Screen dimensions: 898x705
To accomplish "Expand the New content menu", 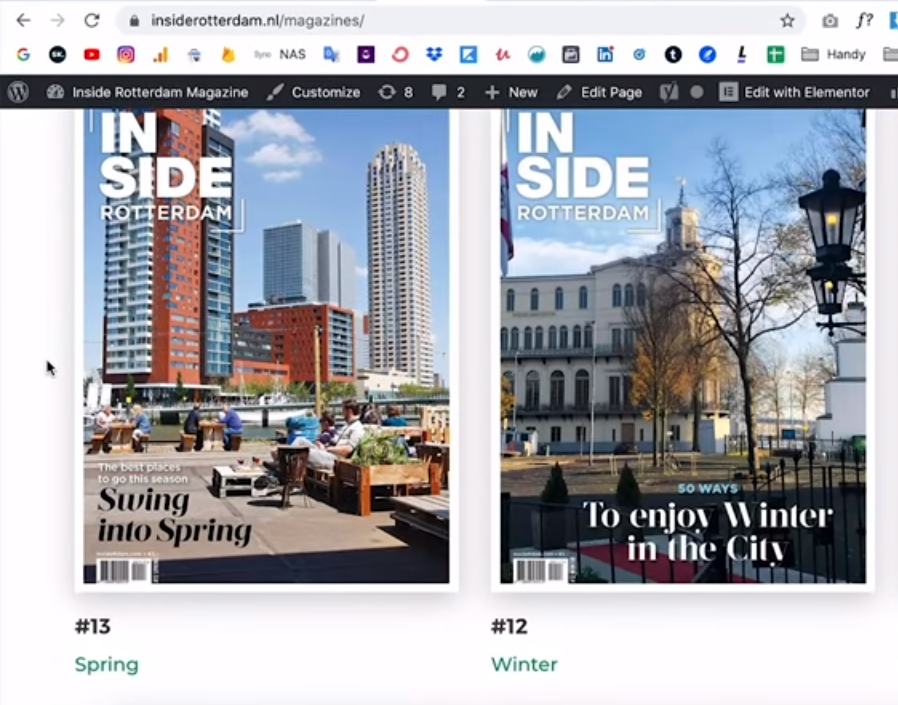I will pos(511,92).
